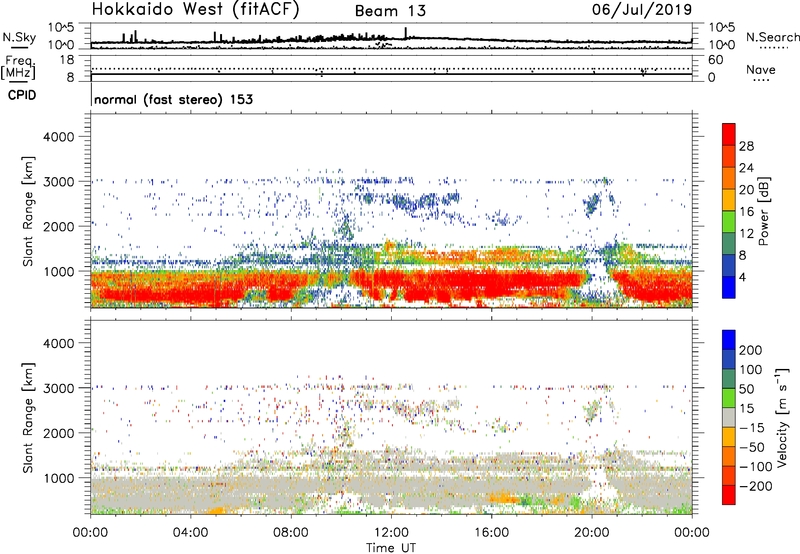Click the '08:00' time axis label
The width and height of the screenshot is (800, 554).
coord(291,533)
